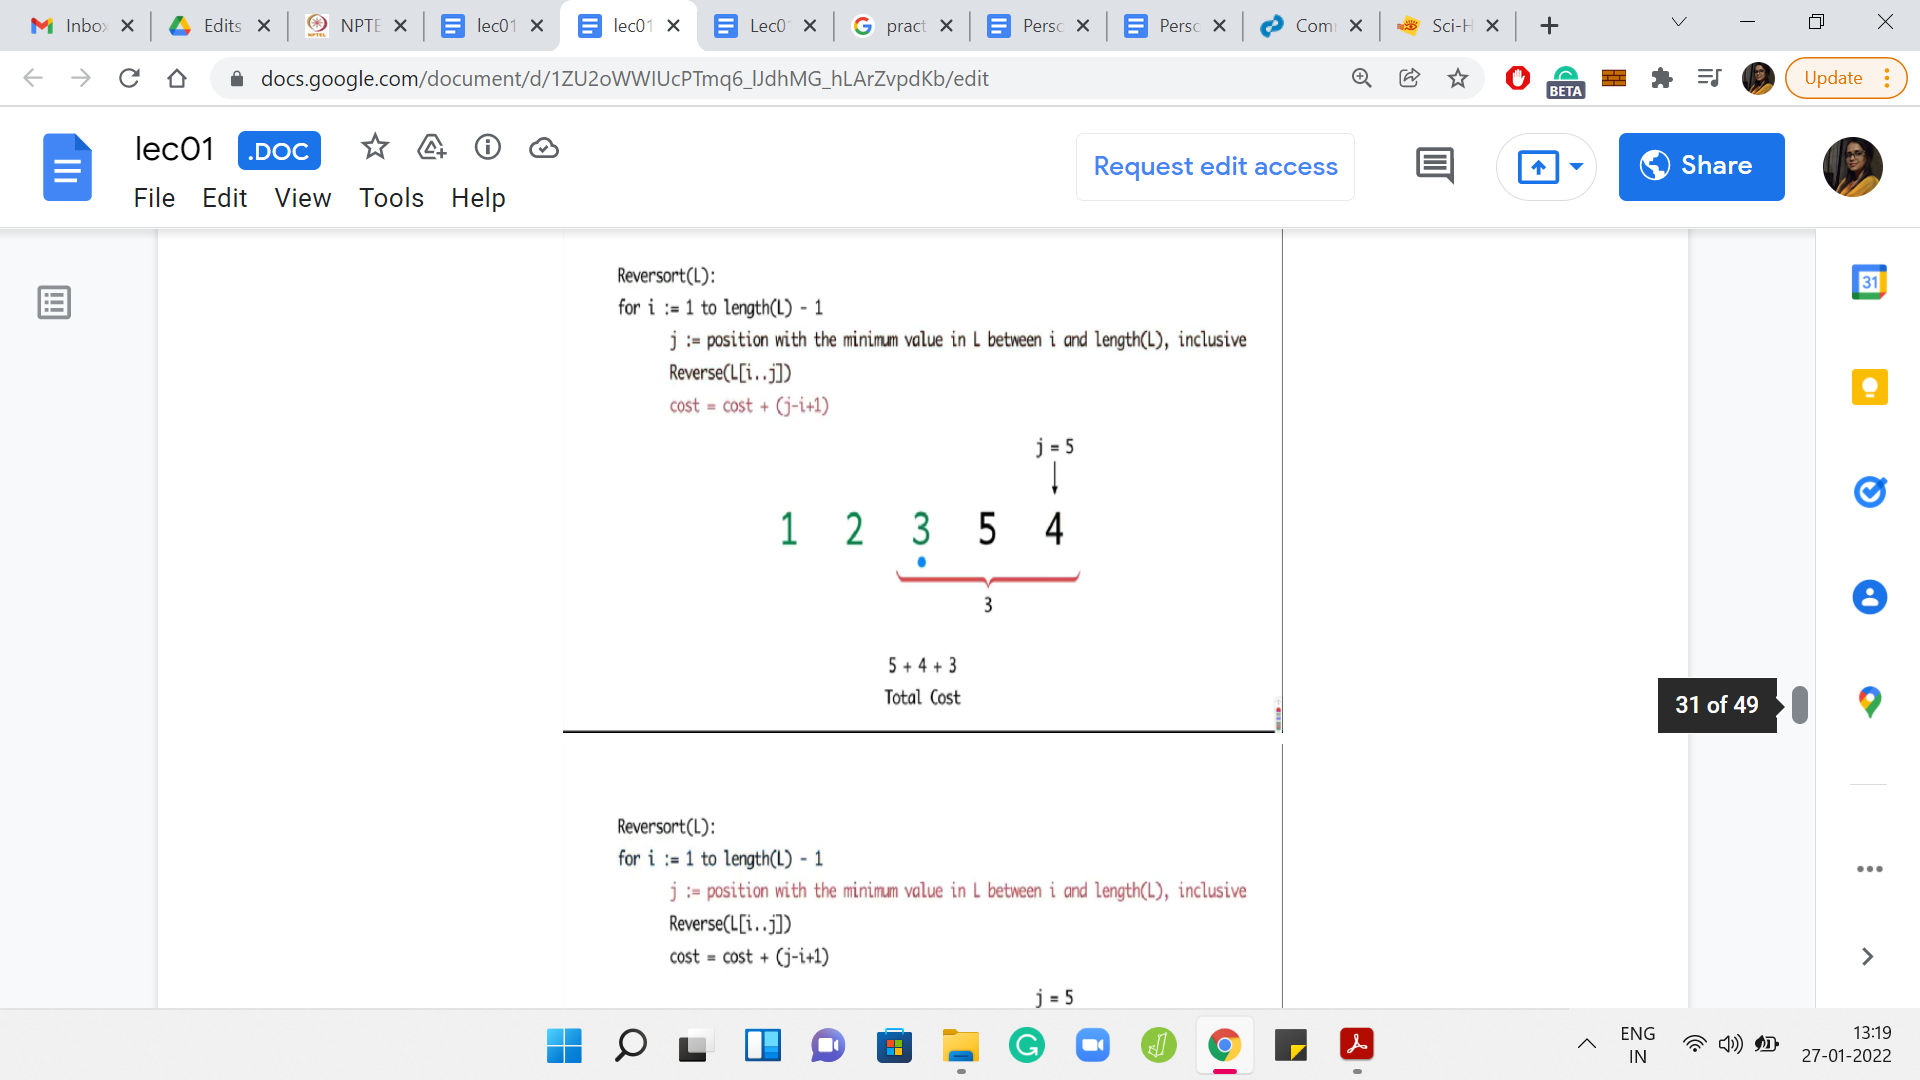Collapse the side panel chevron

coord(1866,957)
